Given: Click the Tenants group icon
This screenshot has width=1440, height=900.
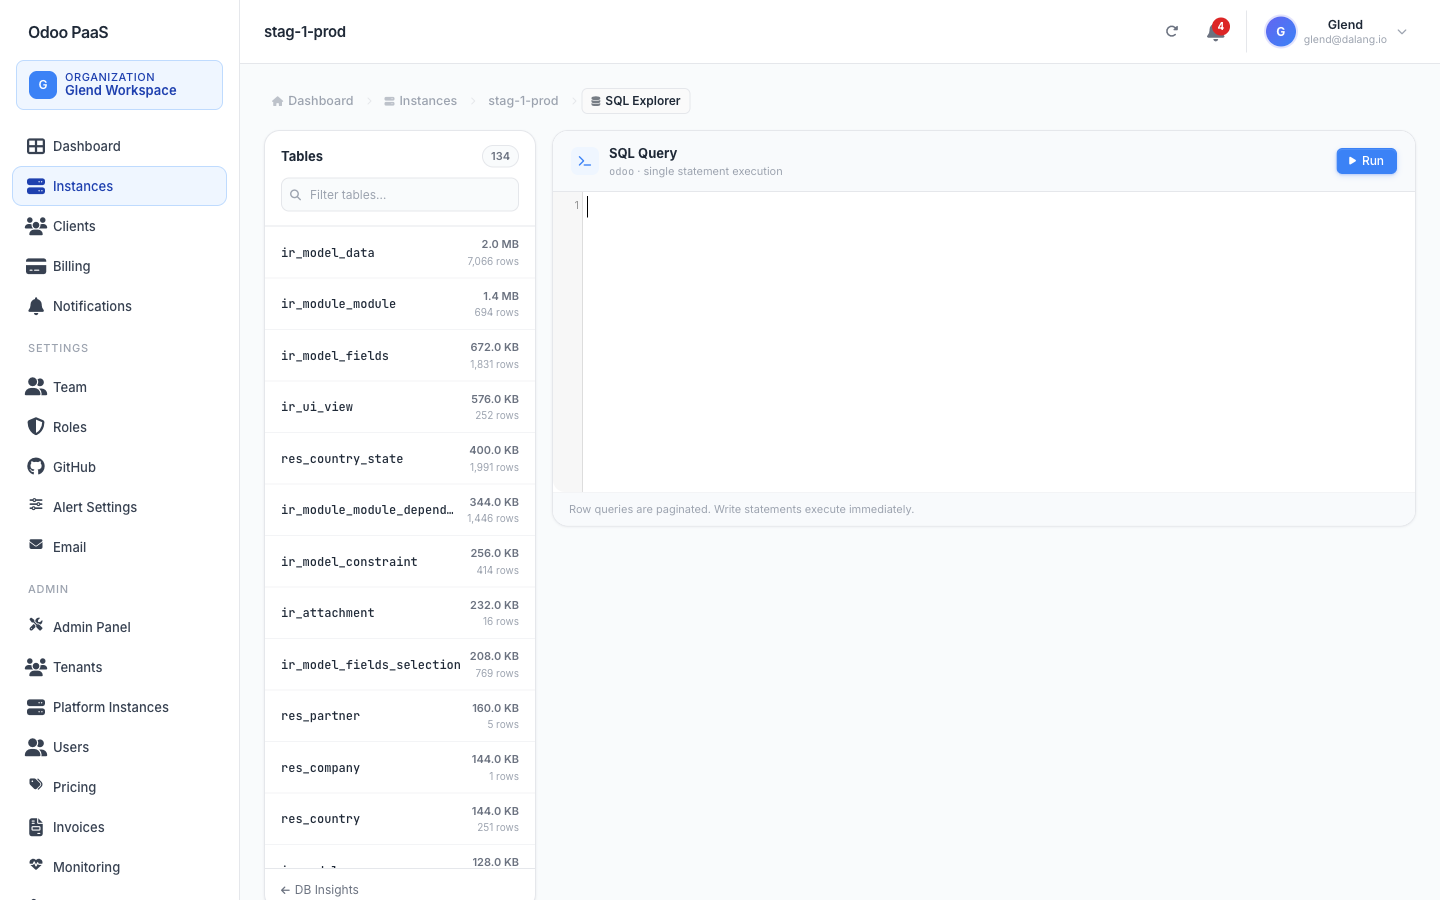Looking at the screenshot, I should (36, 666).
